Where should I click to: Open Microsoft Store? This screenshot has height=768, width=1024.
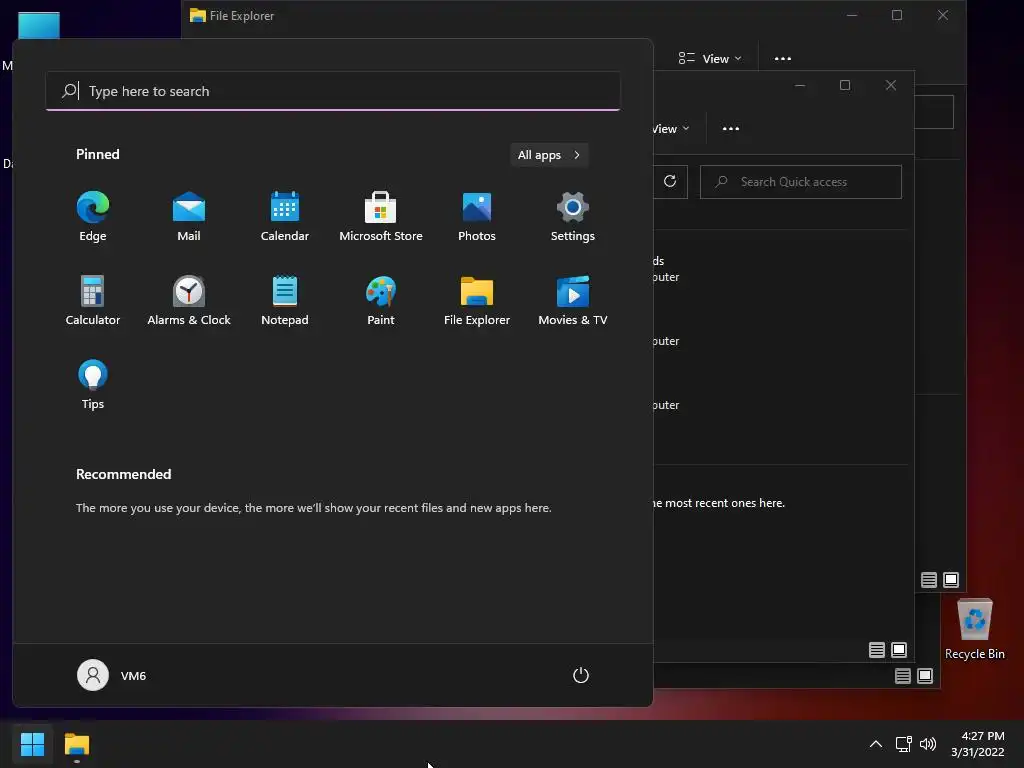381,217
